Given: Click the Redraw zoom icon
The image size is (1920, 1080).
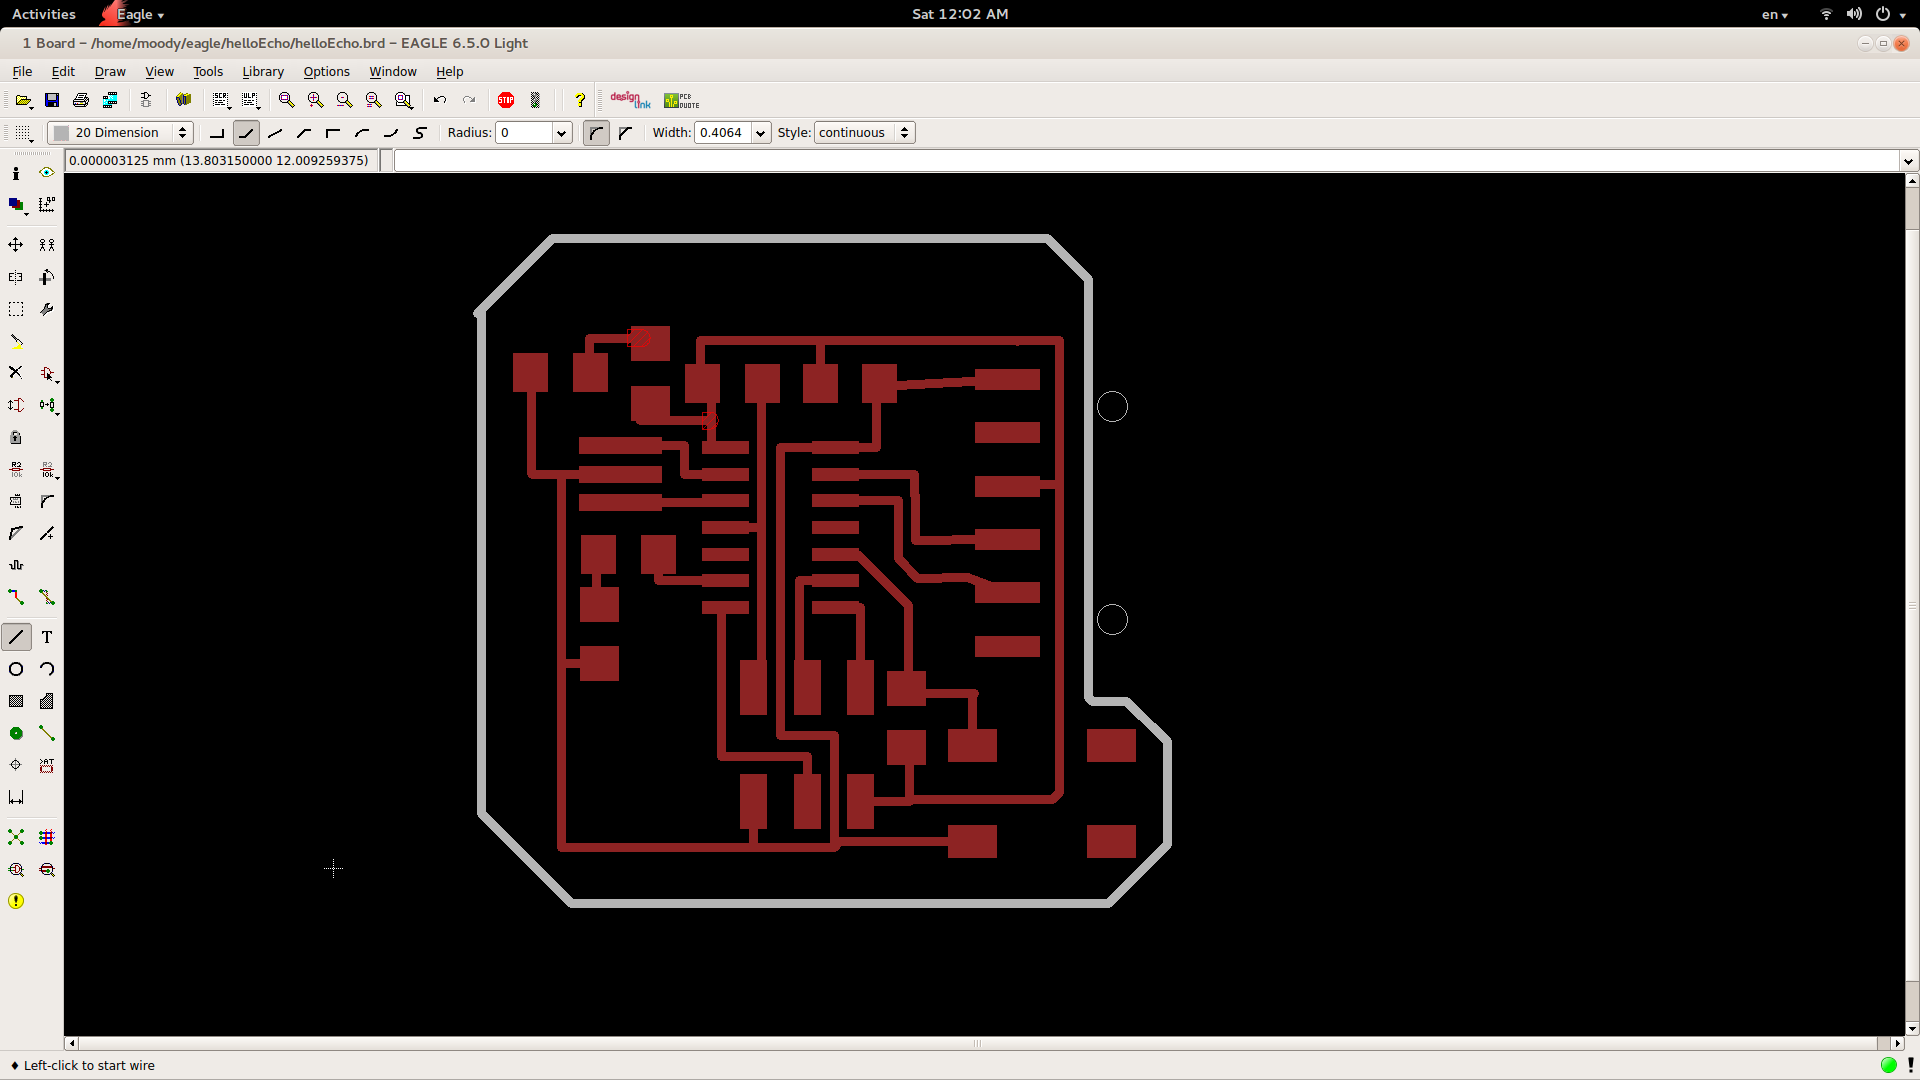Looking at the screenshot, I should 373,100.
